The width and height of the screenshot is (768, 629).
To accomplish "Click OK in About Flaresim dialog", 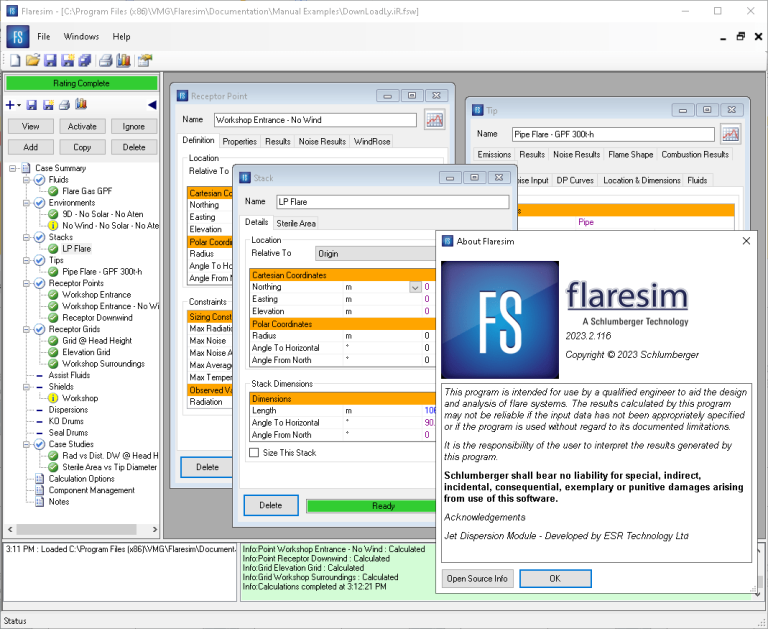I will point(555,579).
